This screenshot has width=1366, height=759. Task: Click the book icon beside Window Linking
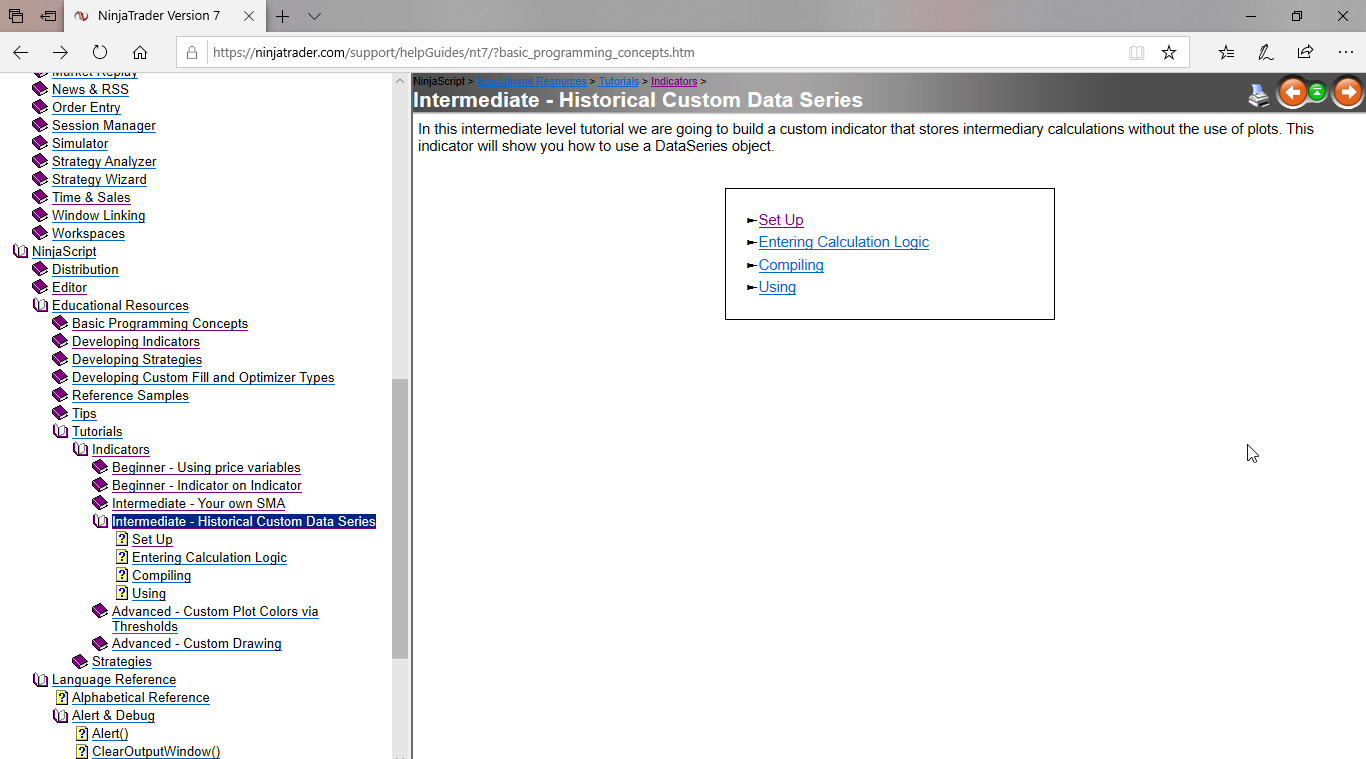point(40,215)
